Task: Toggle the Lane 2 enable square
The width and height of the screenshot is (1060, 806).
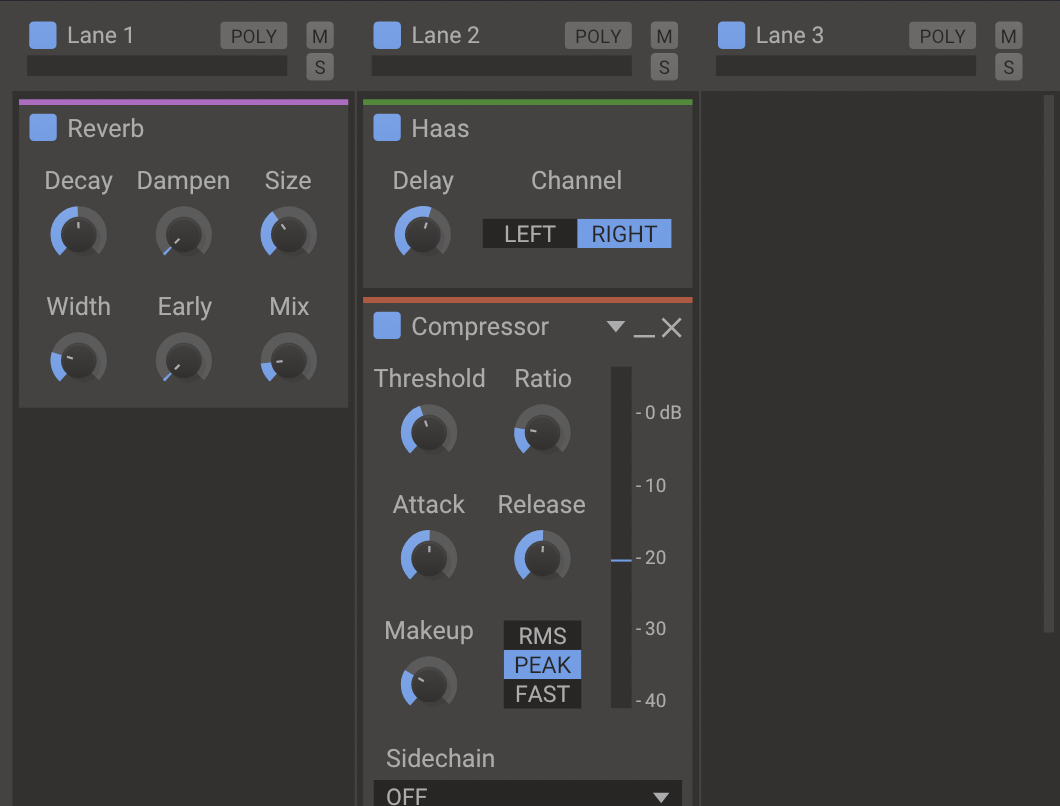Action: (x=387, y=35)
